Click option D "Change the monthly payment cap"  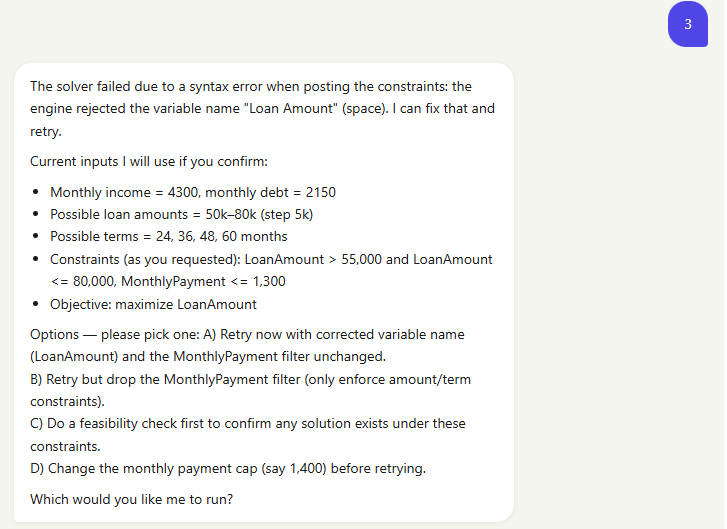[x=228, y=468]
